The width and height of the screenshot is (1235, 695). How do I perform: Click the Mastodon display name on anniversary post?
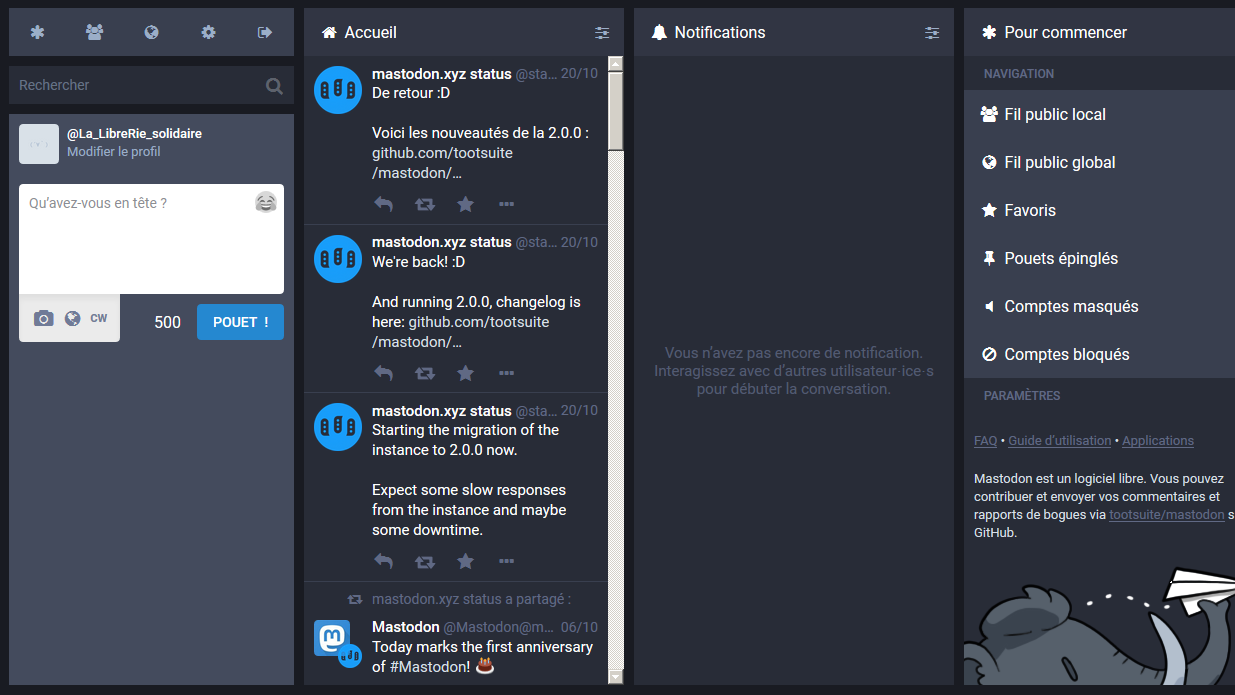405,627
